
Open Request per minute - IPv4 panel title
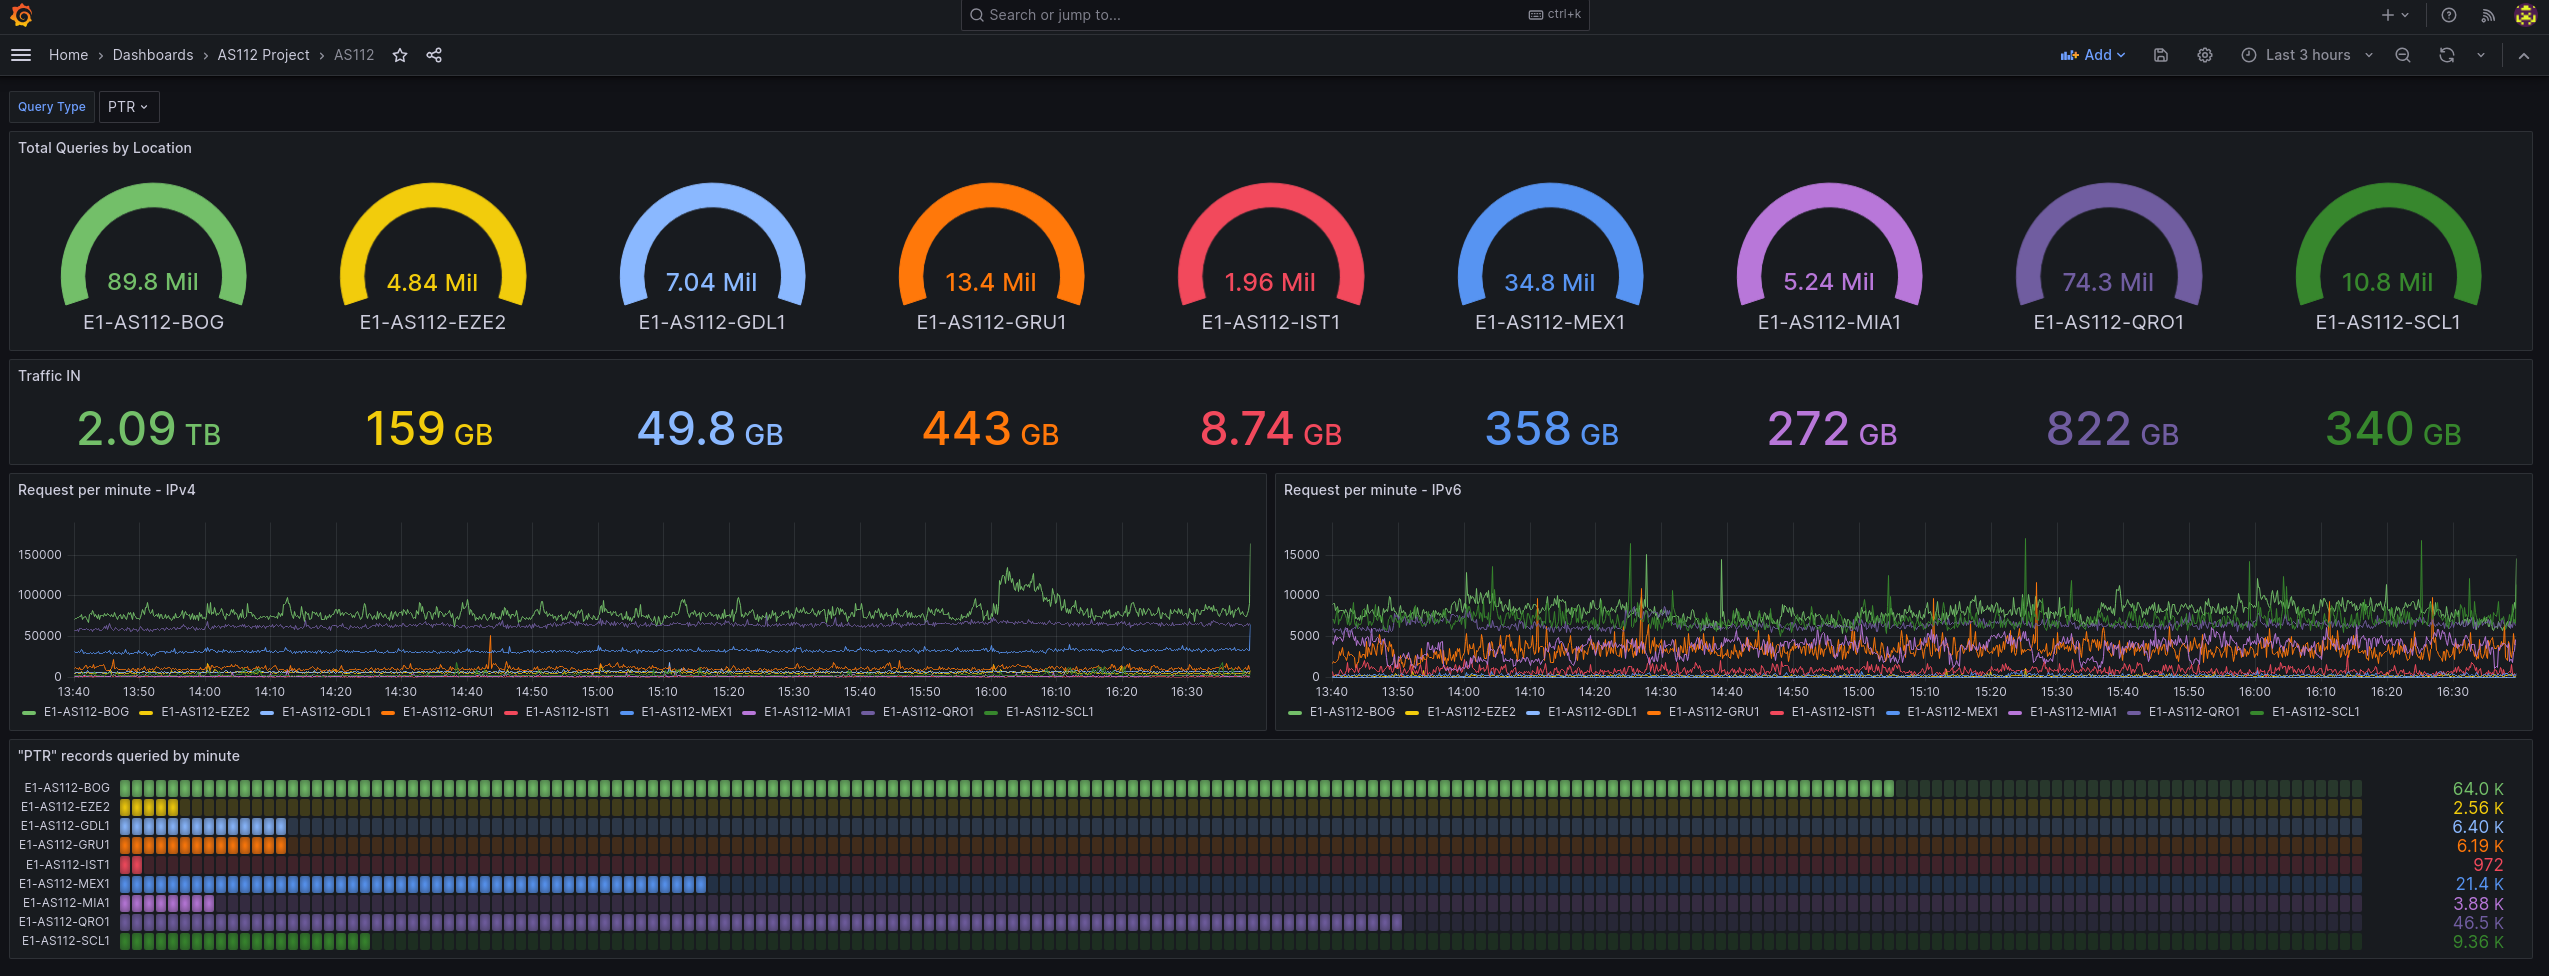pyautogui.click(x=107, y=490)
